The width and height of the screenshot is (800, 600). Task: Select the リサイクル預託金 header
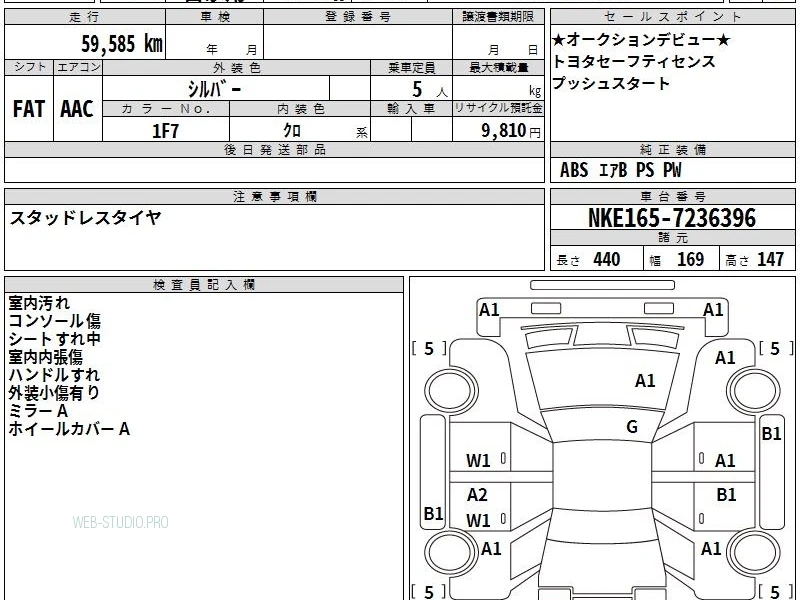(498, 108)
